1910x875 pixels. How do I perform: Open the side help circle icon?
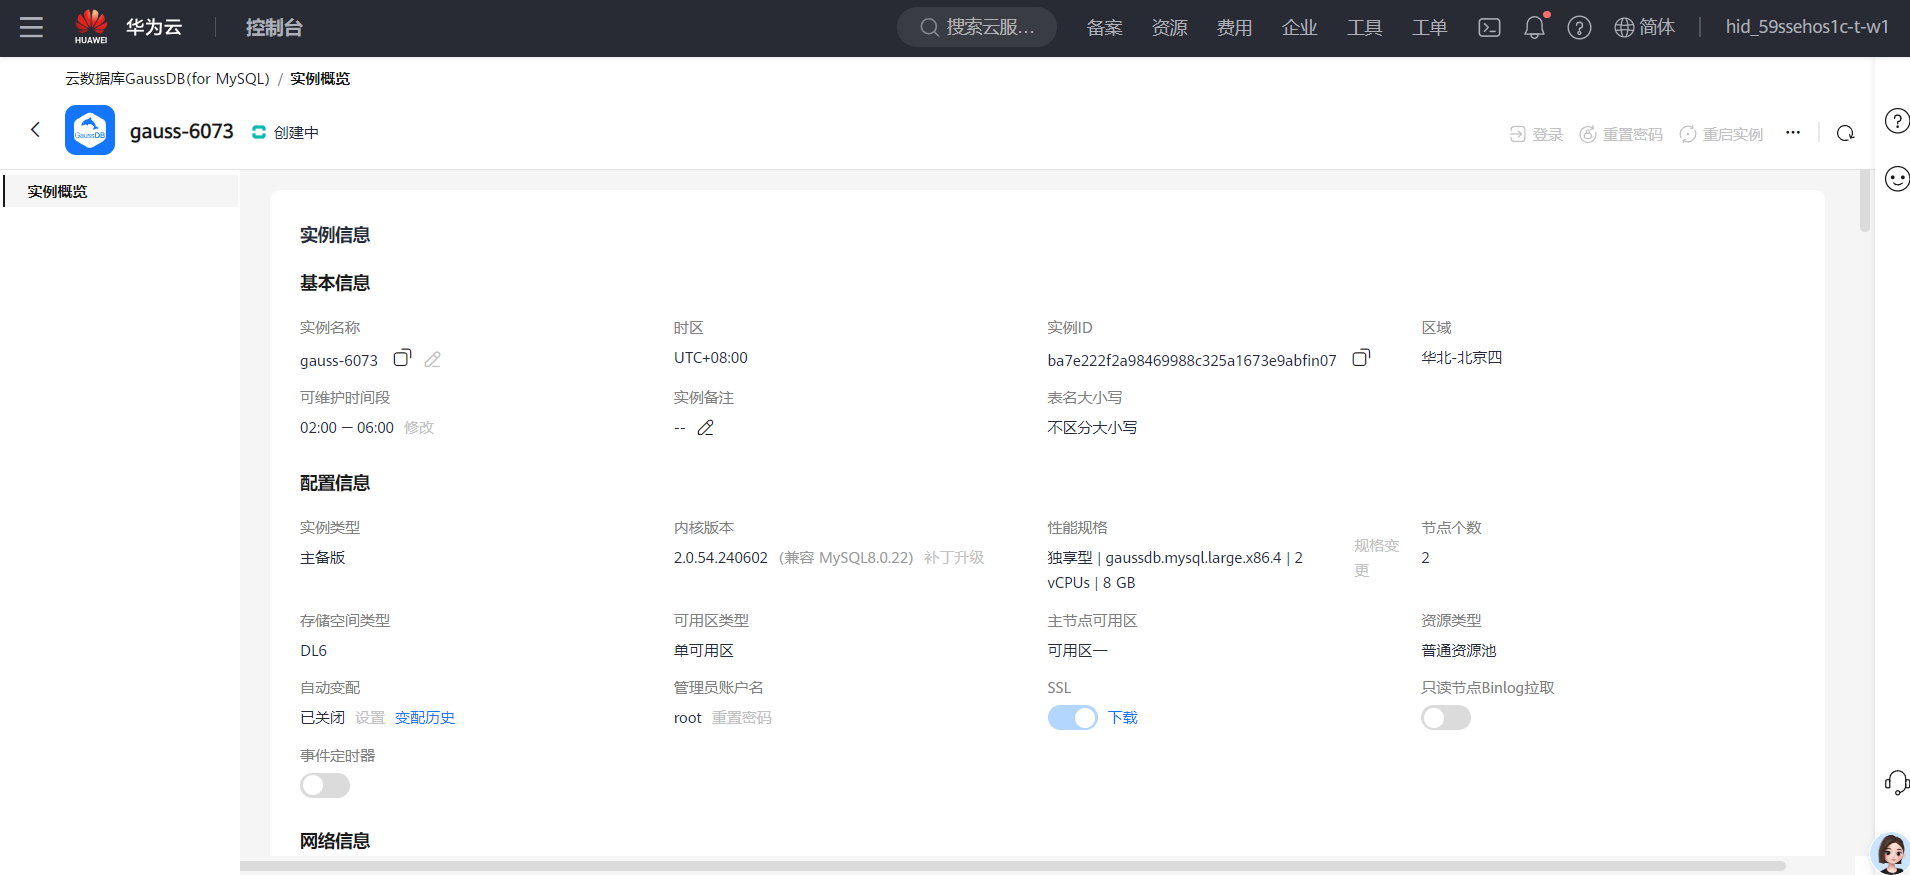(1896, 121)
